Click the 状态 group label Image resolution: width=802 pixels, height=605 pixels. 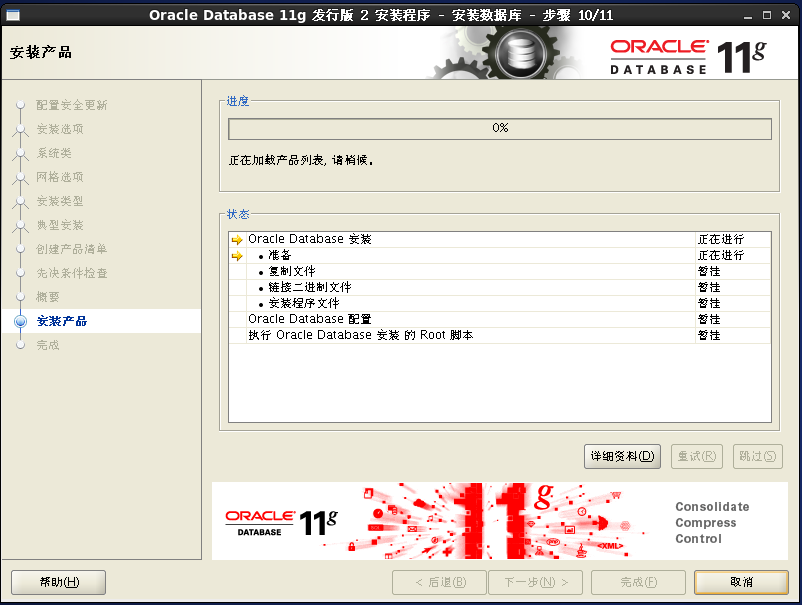pyautogui.click(x=238, y=214)
